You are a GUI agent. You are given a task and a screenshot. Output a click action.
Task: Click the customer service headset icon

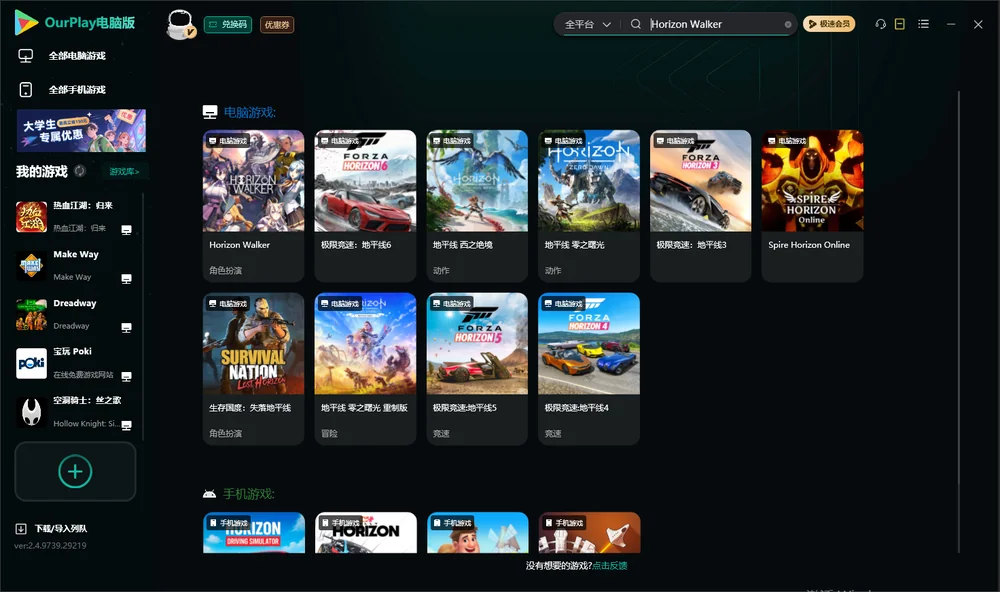881,24
